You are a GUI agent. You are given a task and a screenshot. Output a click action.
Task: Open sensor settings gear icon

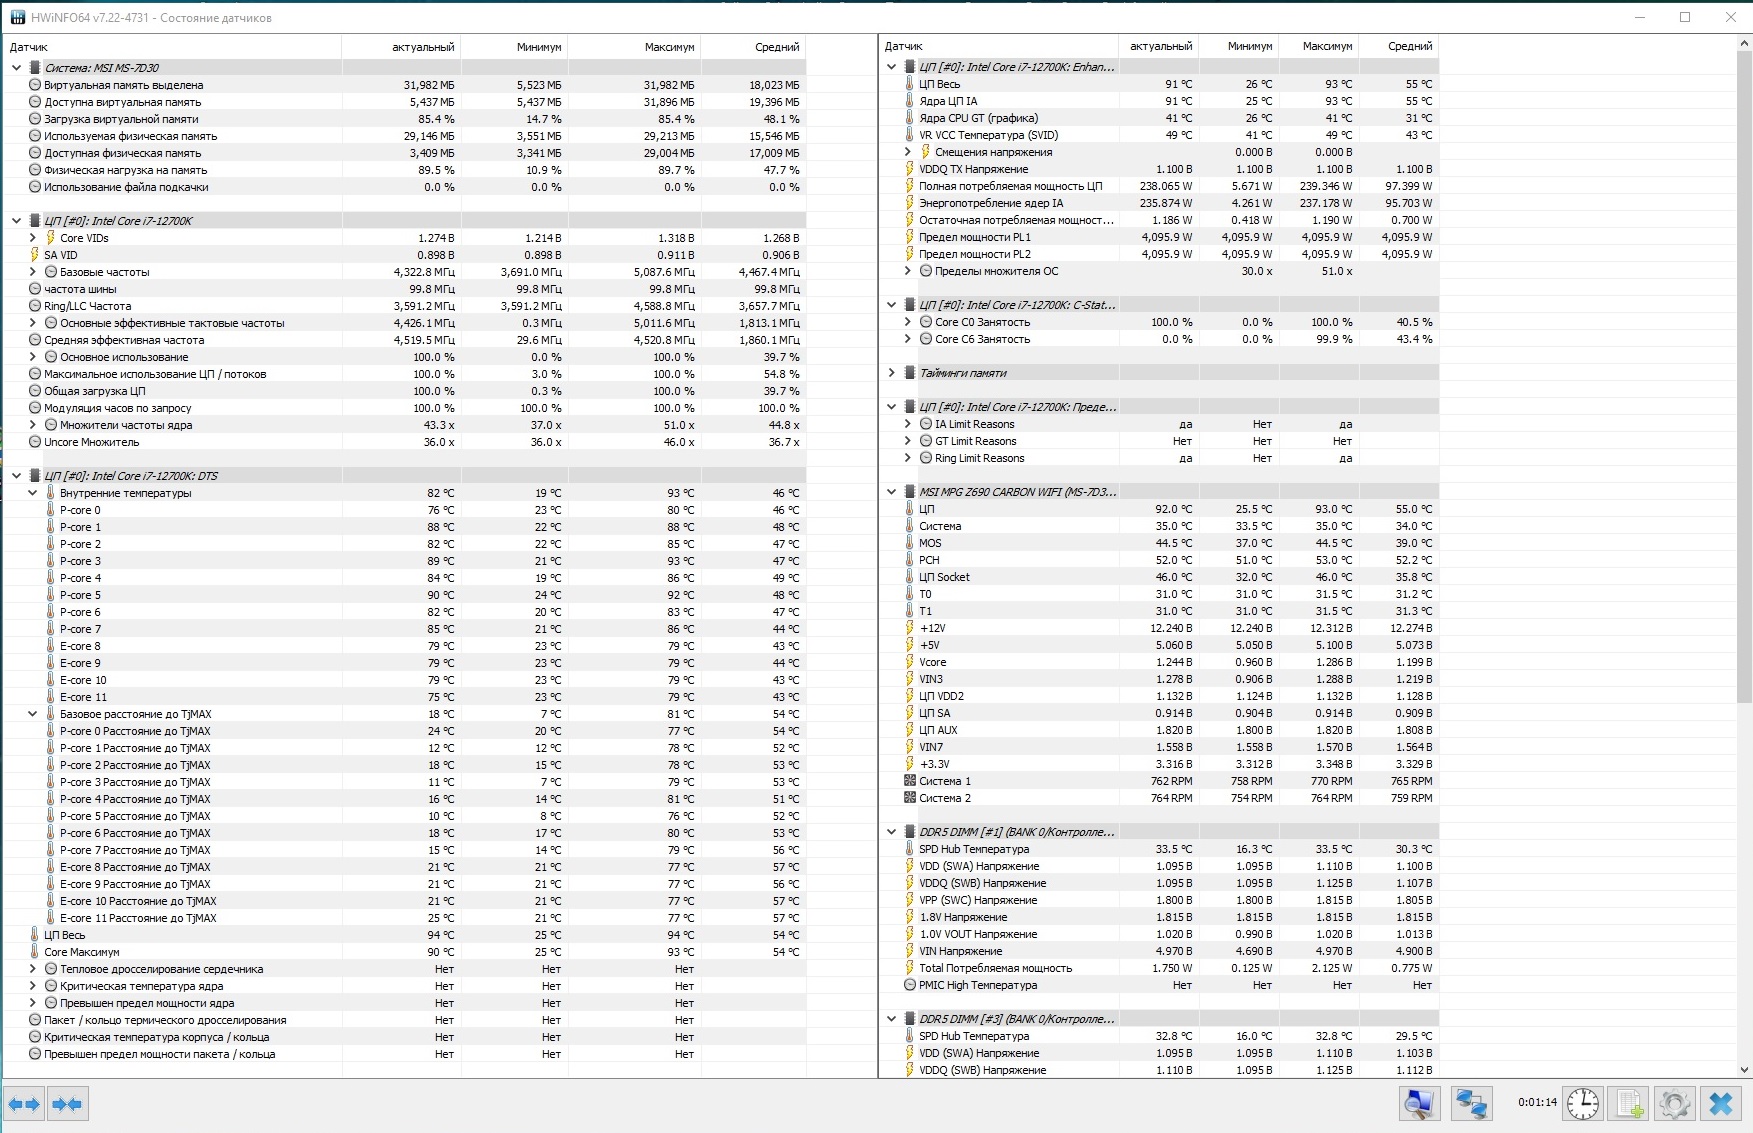coord(1675,1104)
